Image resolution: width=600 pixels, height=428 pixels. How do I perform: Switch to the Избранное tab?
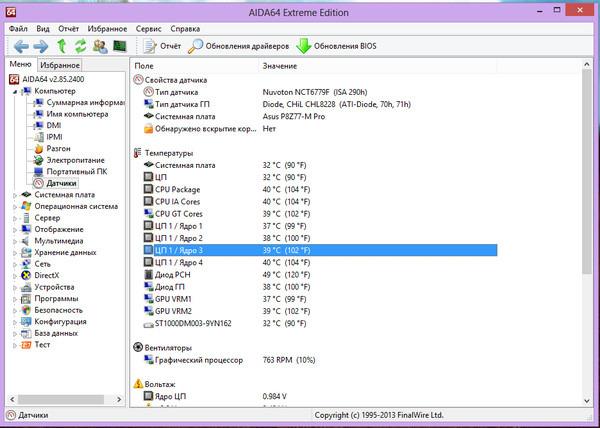coord(60,65)
